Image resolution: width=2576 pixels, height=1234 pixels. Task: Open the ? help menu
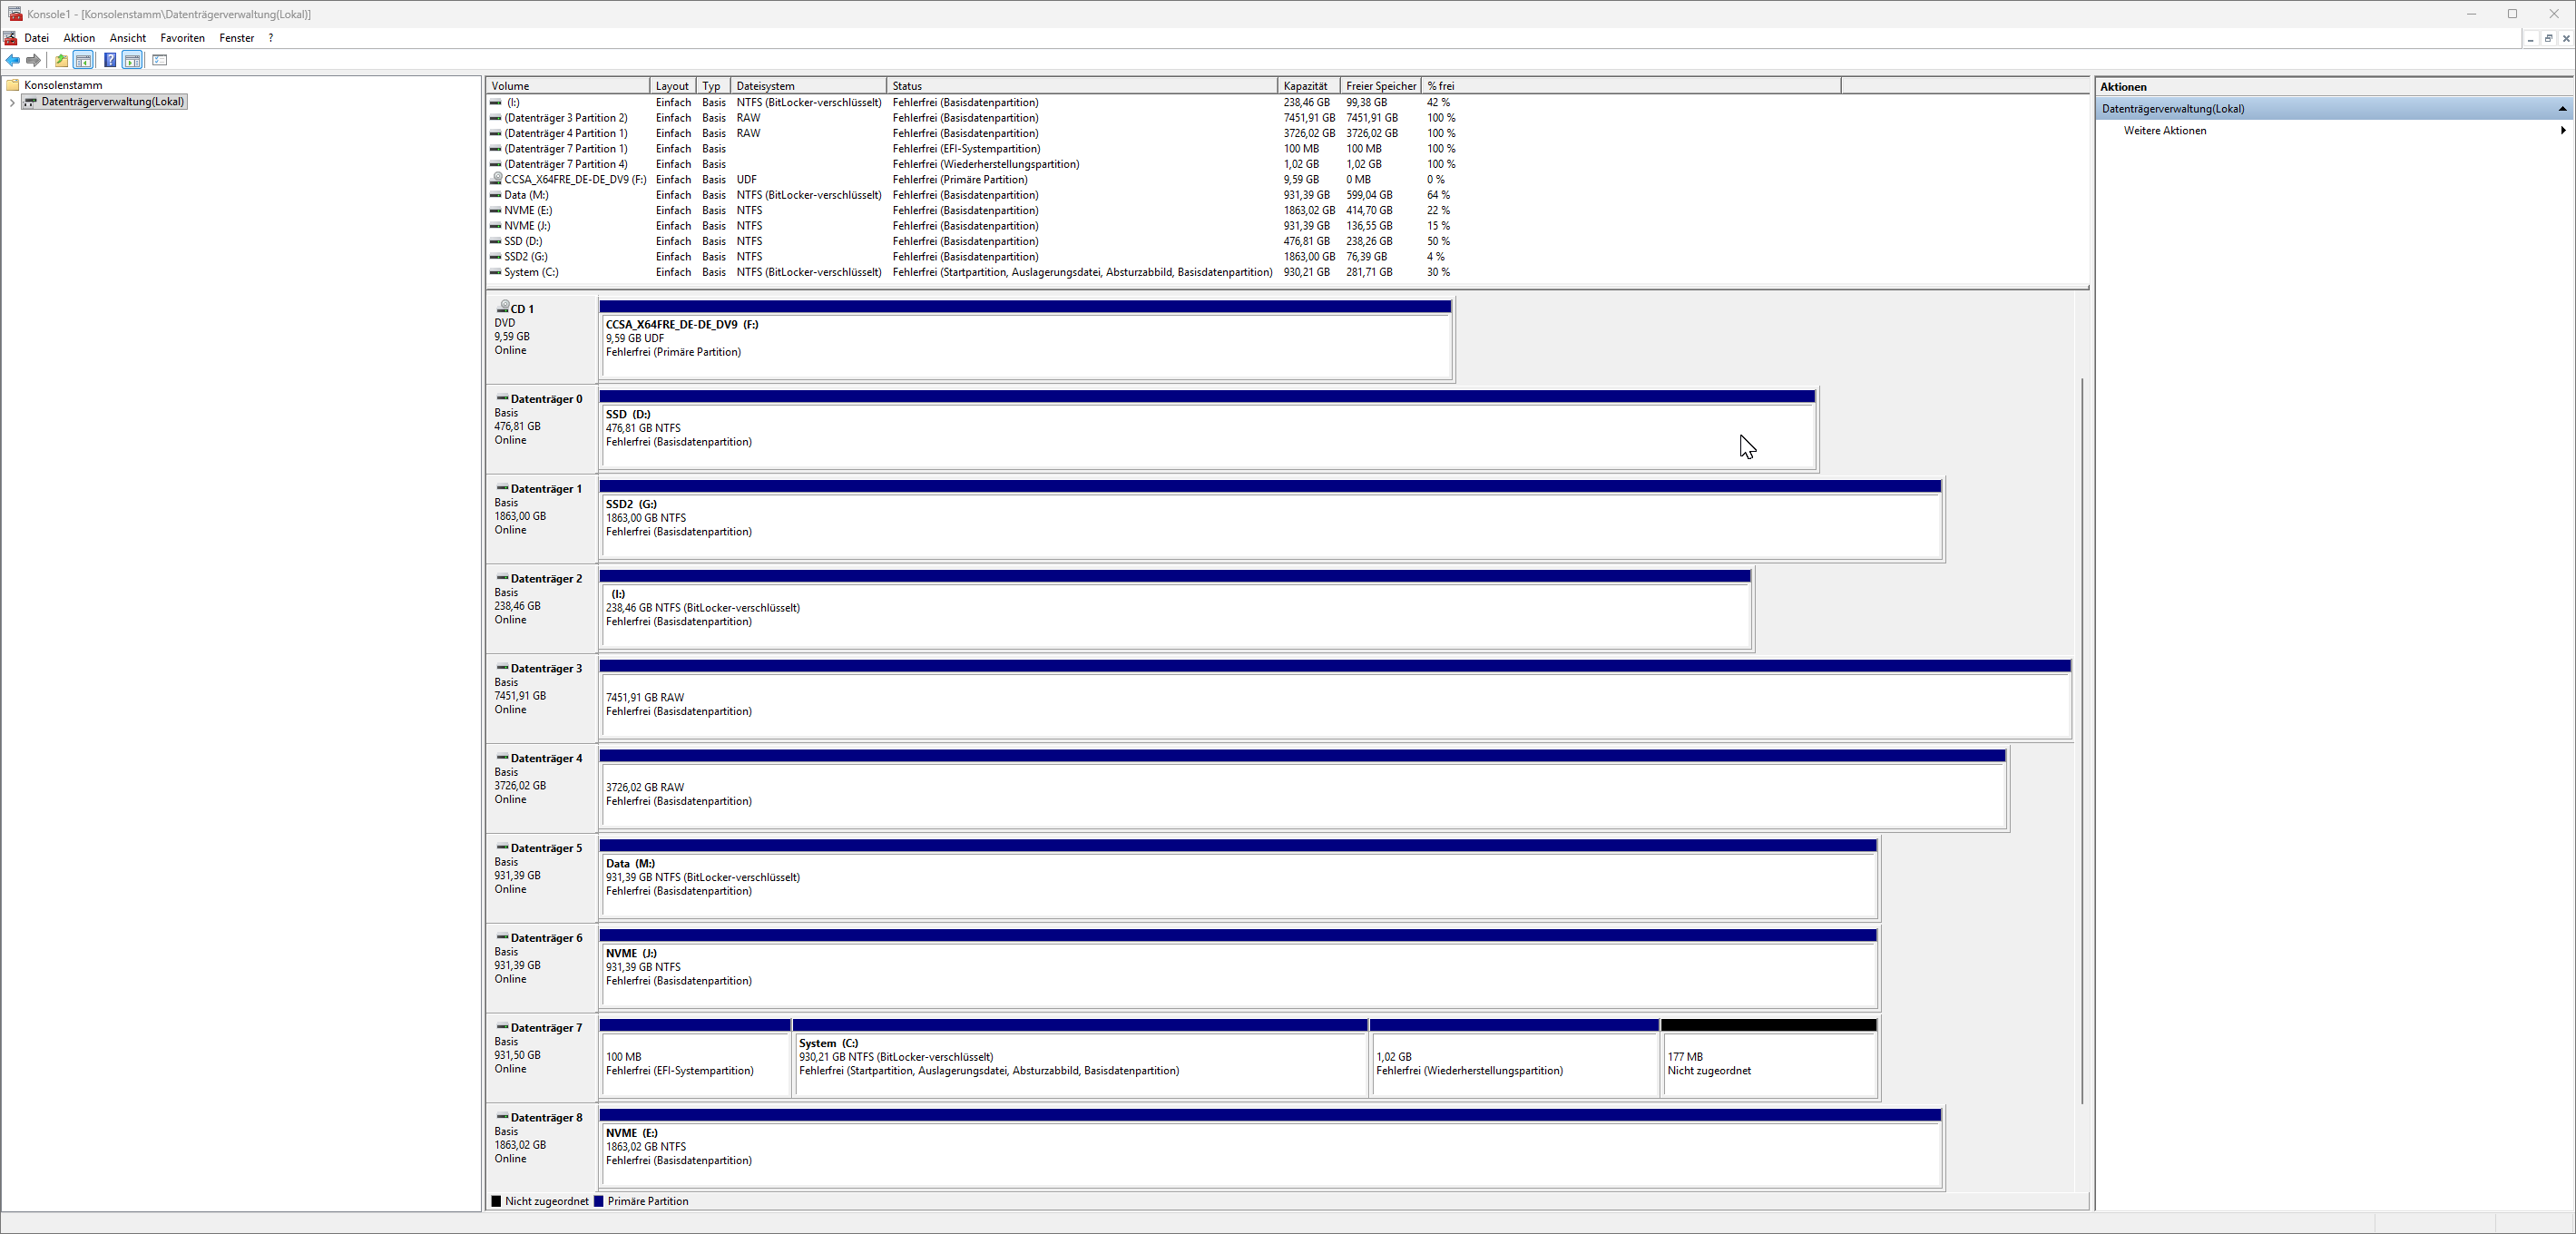coord(271,38)
